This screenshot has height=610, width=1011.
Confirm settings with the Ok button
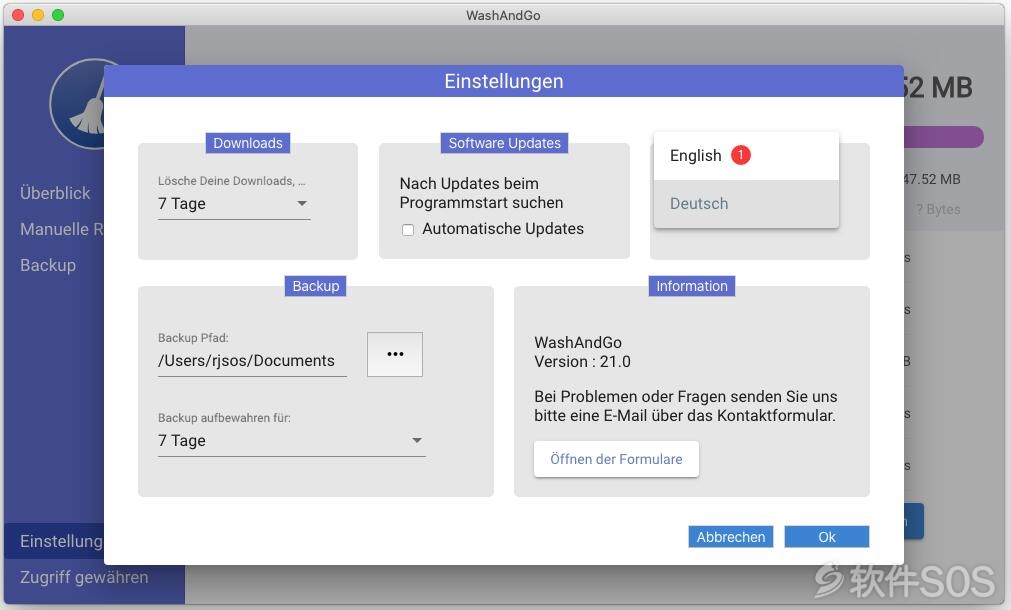tap(827, 536)
